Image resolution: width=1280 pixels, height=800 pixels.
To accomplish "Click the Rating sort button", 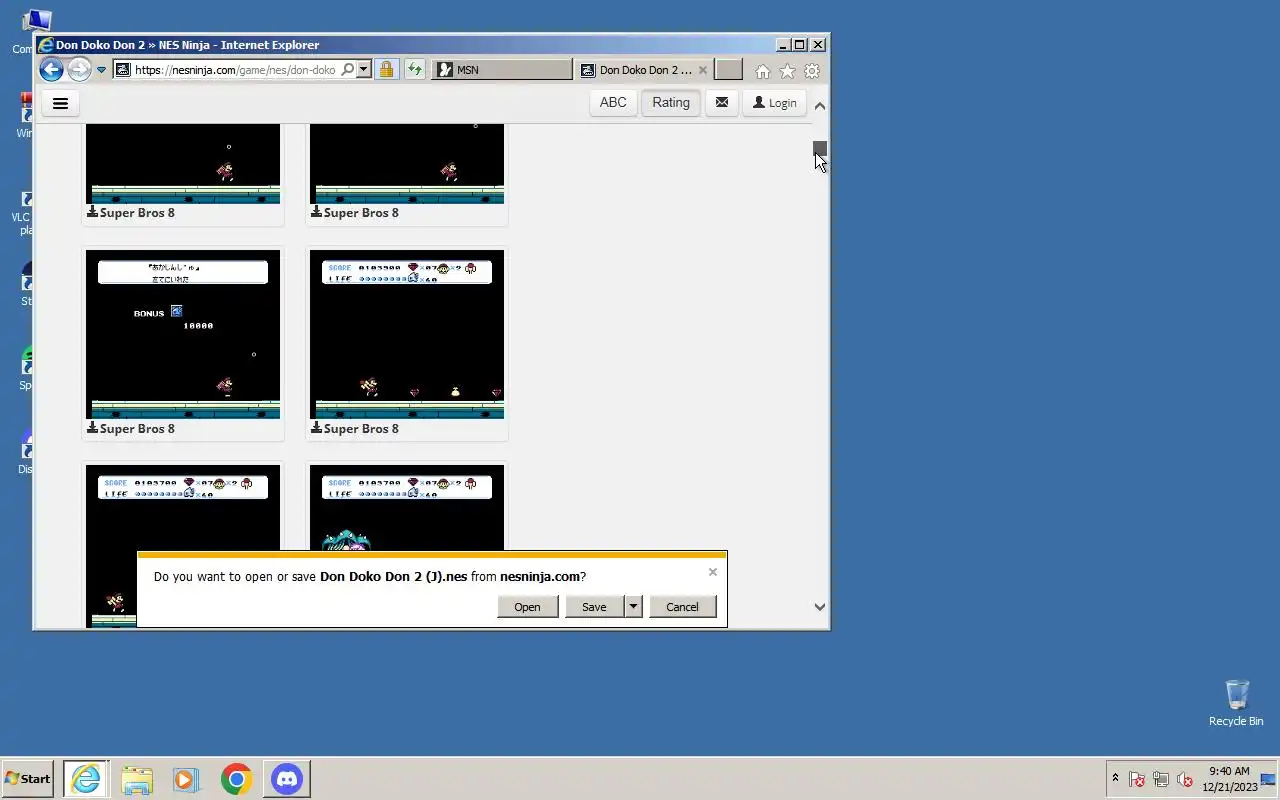I will pos(671,103).
